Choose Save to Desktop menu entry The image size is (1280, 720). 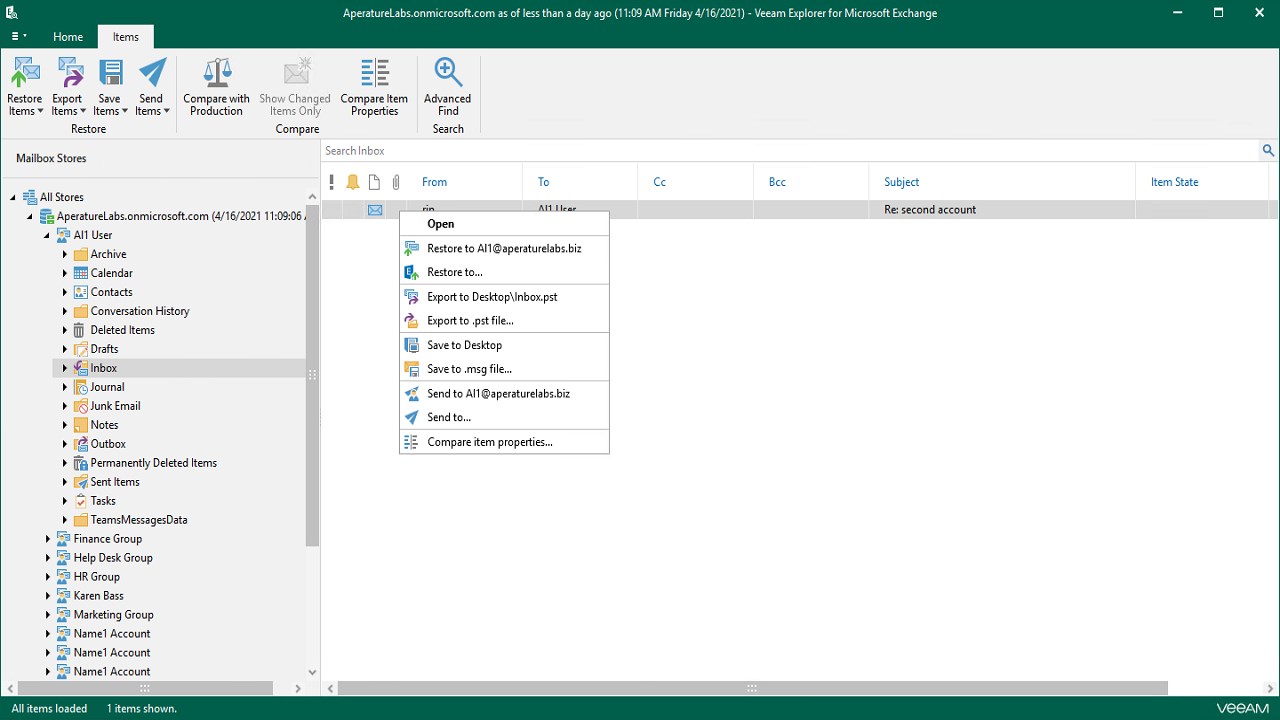[504, 345]
